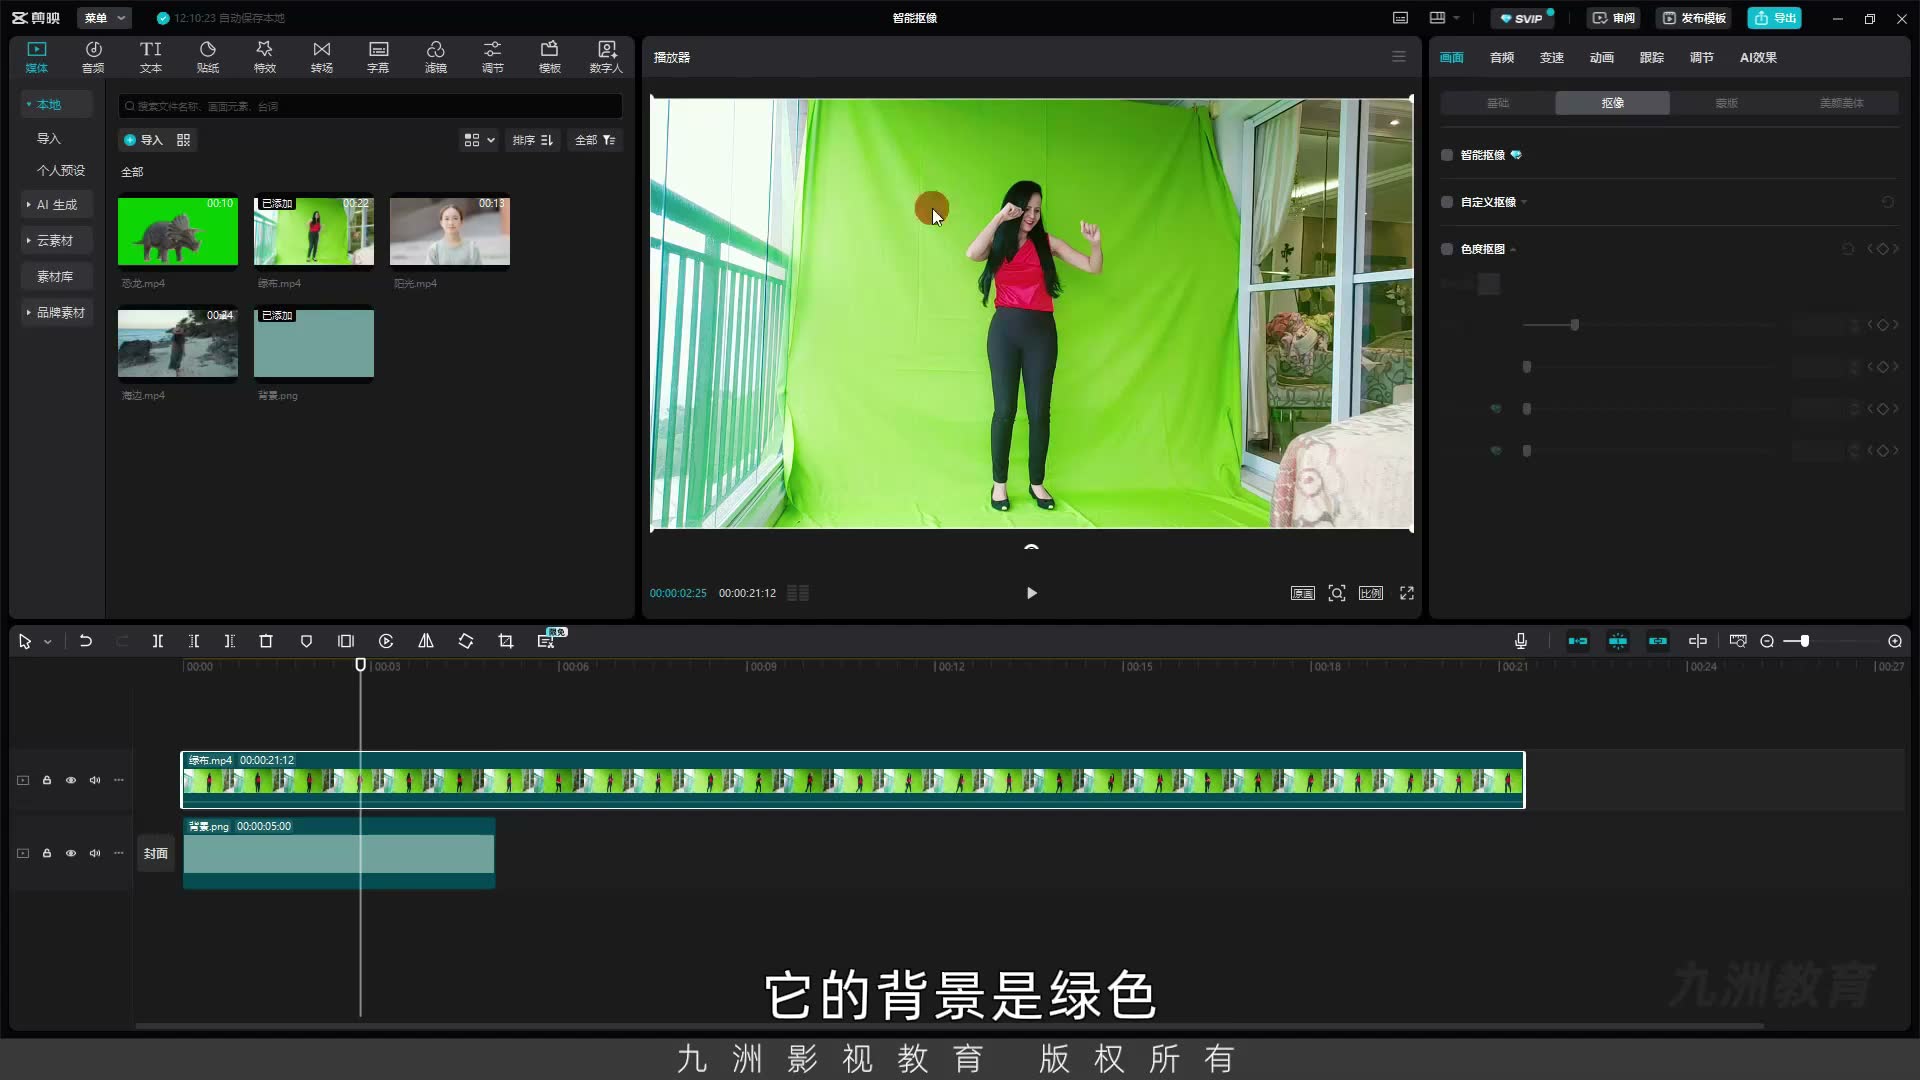
Task: Enable the 色度抠图 chroma key checkbox
Action: [x=1447, y=249]
